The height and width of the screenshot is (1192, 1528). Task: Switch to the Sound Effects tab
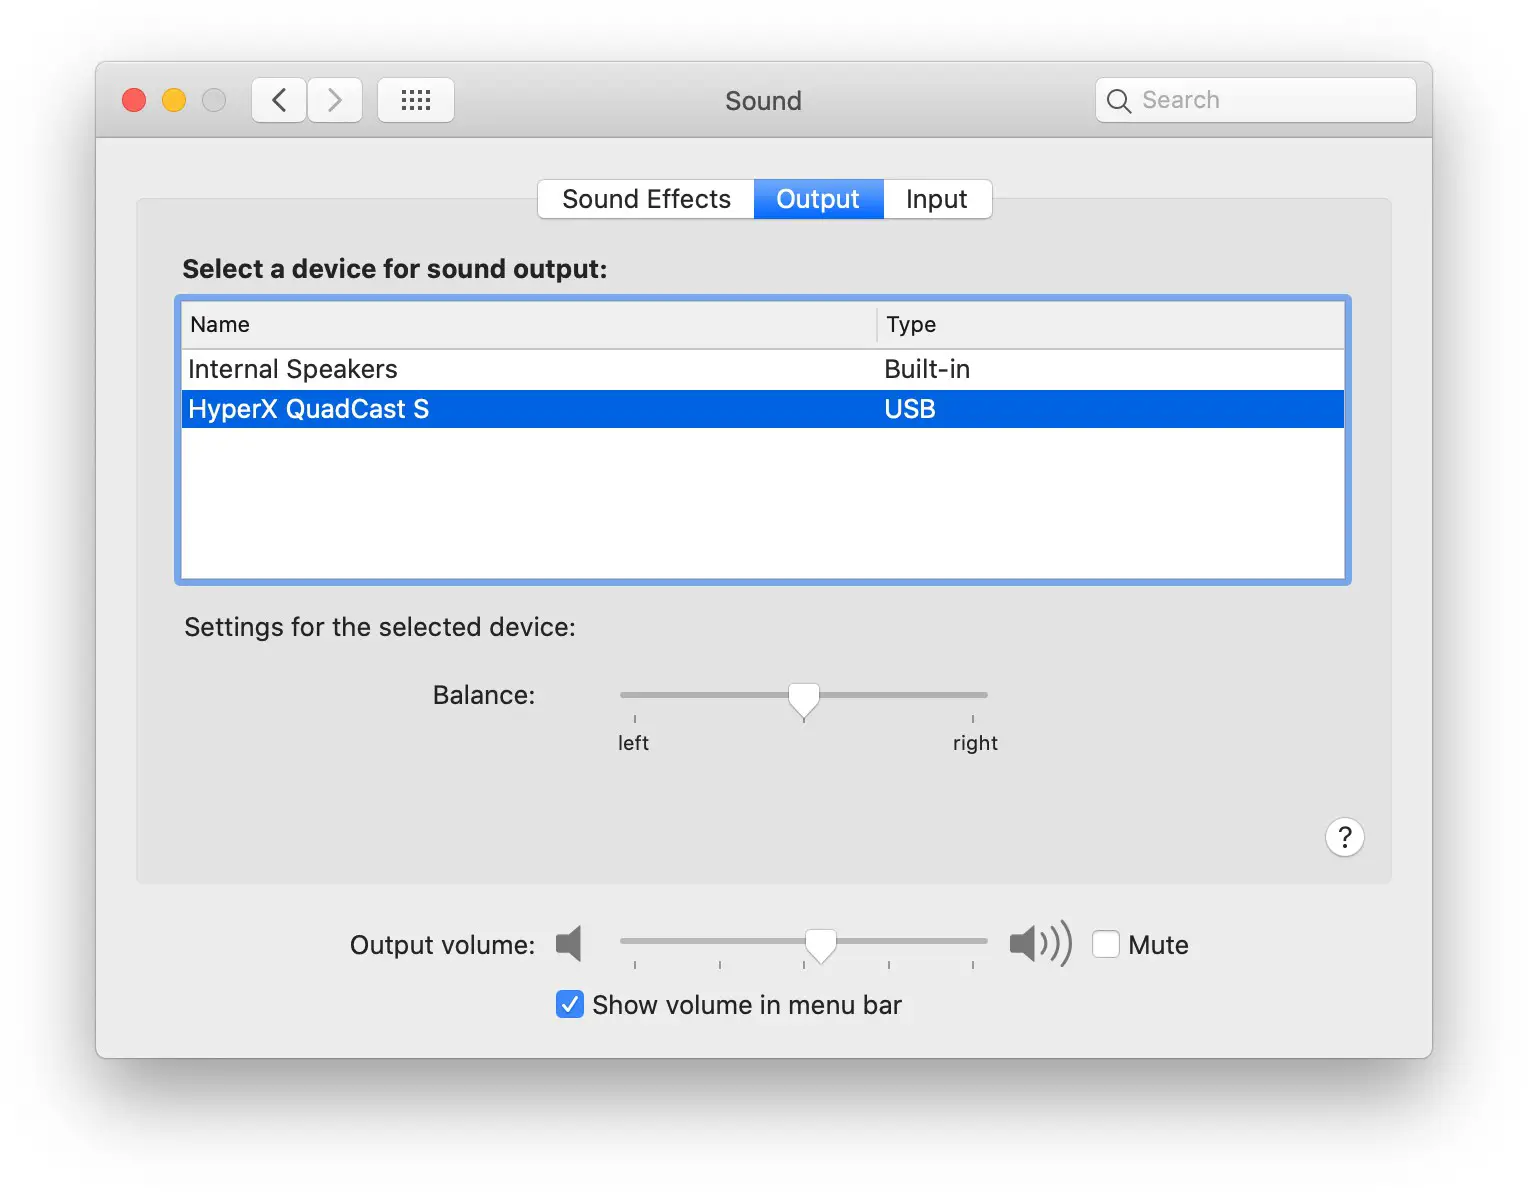point(646,199)
